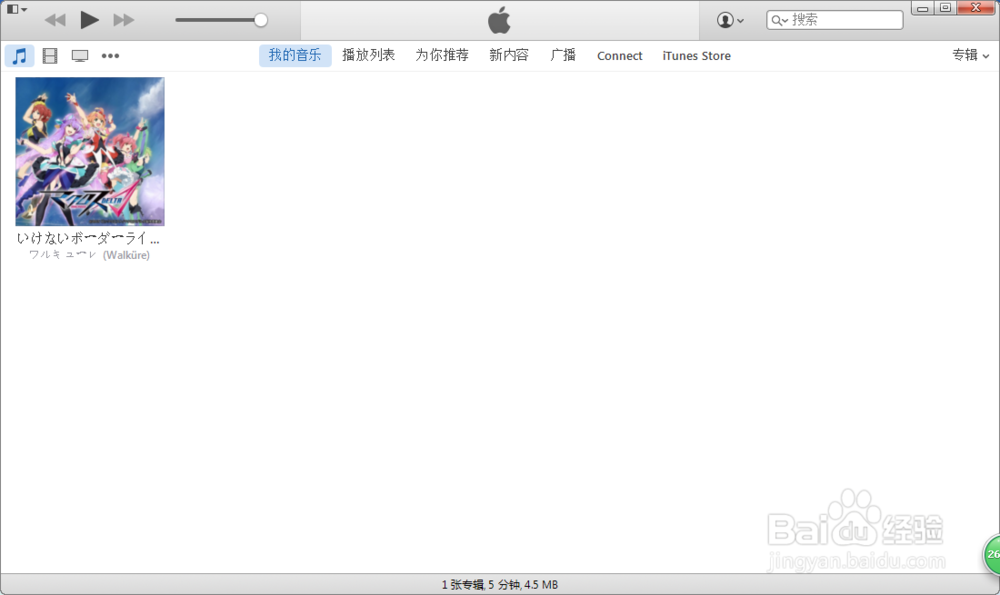
Task: Click the Play button to start playback
Action: coord(88,19)
